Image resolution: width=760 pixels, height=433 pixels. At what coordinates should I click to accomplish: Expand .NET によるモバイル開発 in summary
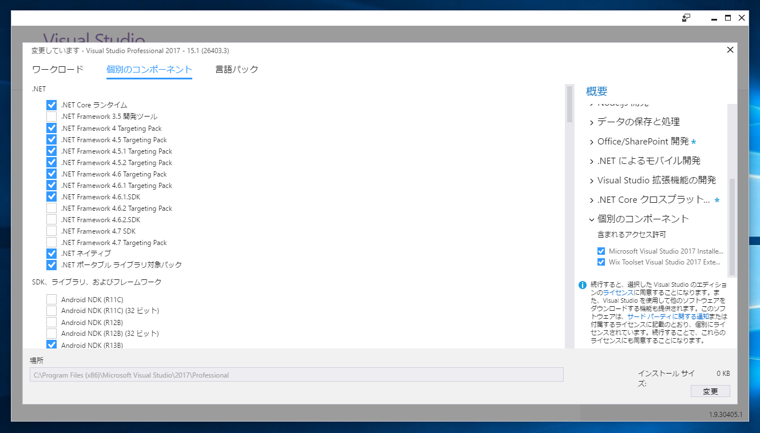pyautogui.click(x=591, y=161)
